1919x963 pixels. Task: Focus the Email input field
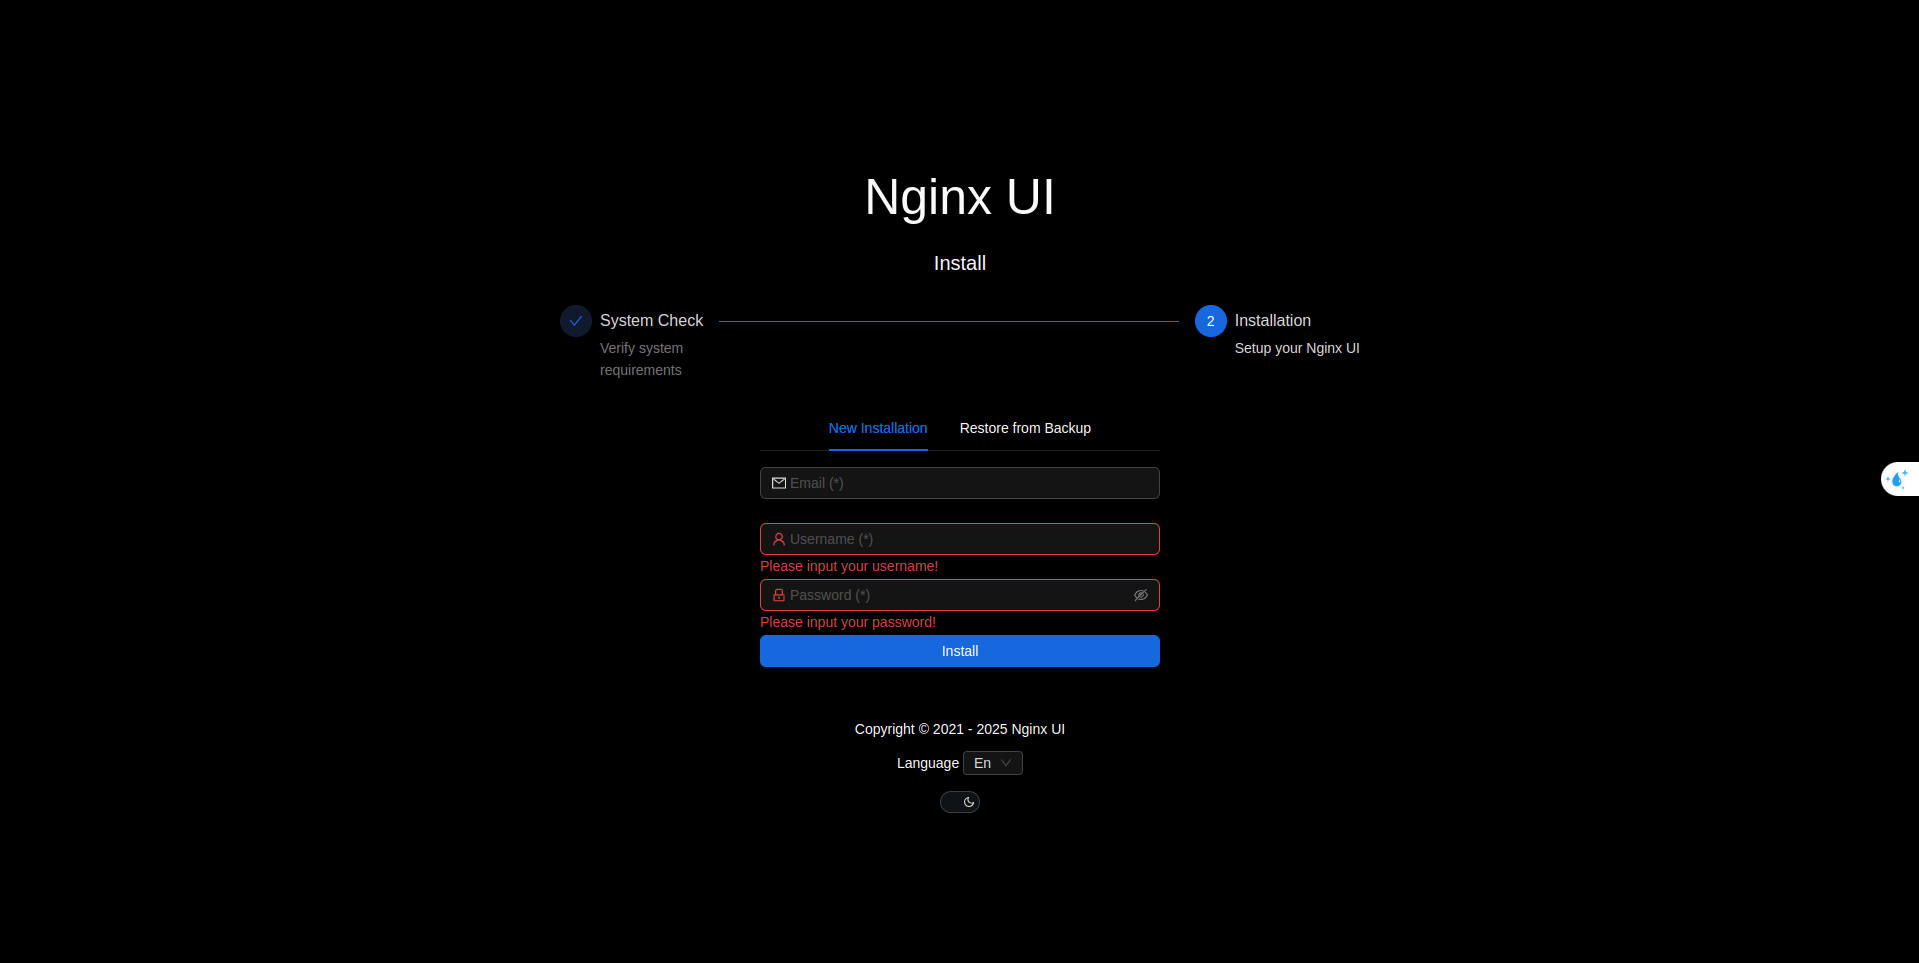pyautogui.click(x=960, y=483)
